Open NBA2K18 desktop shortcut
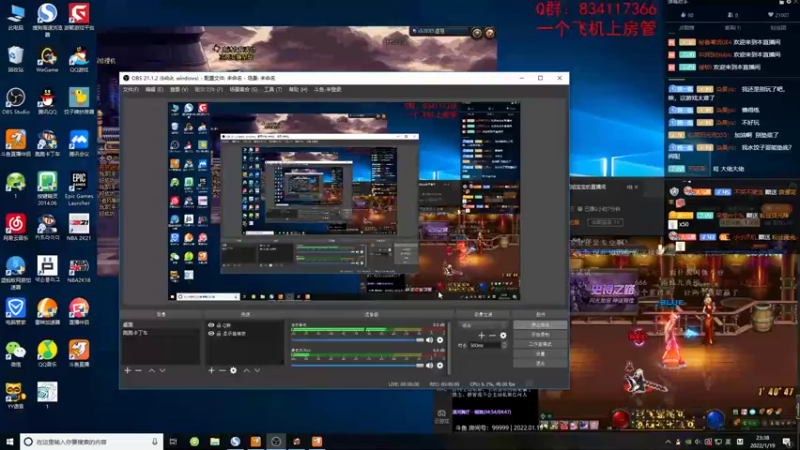 coord(79,269)
